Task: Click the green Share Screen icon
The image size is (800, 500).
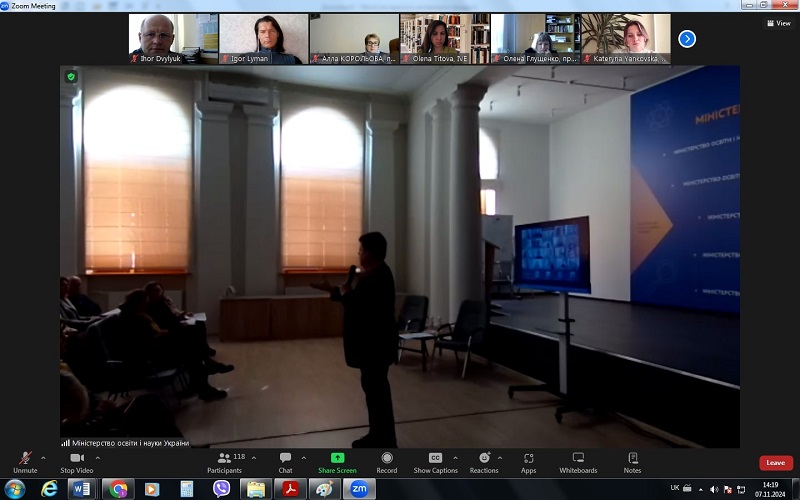Action: (337, 458)
